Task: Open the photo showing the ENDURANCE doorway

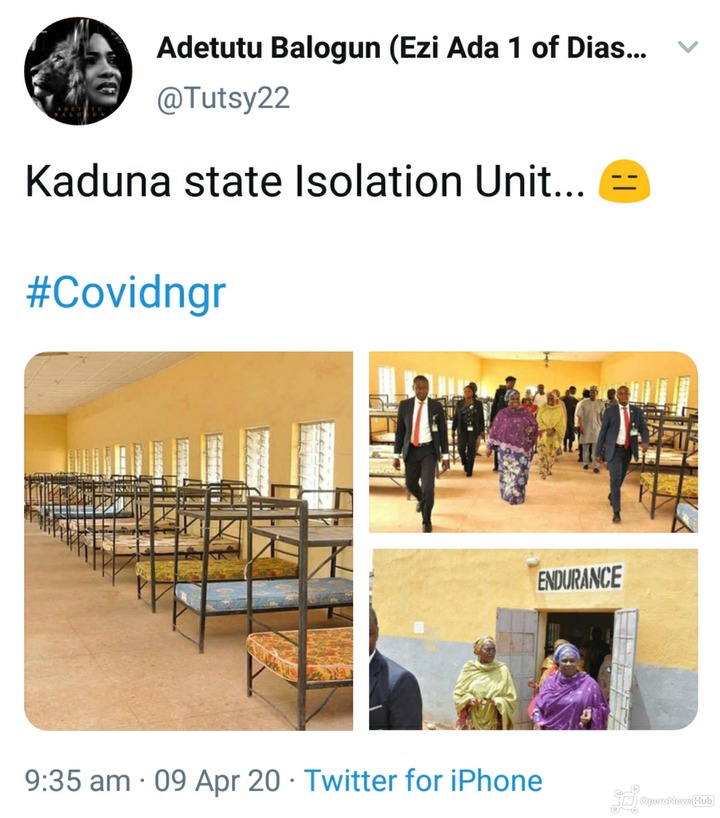Action: 533,639
